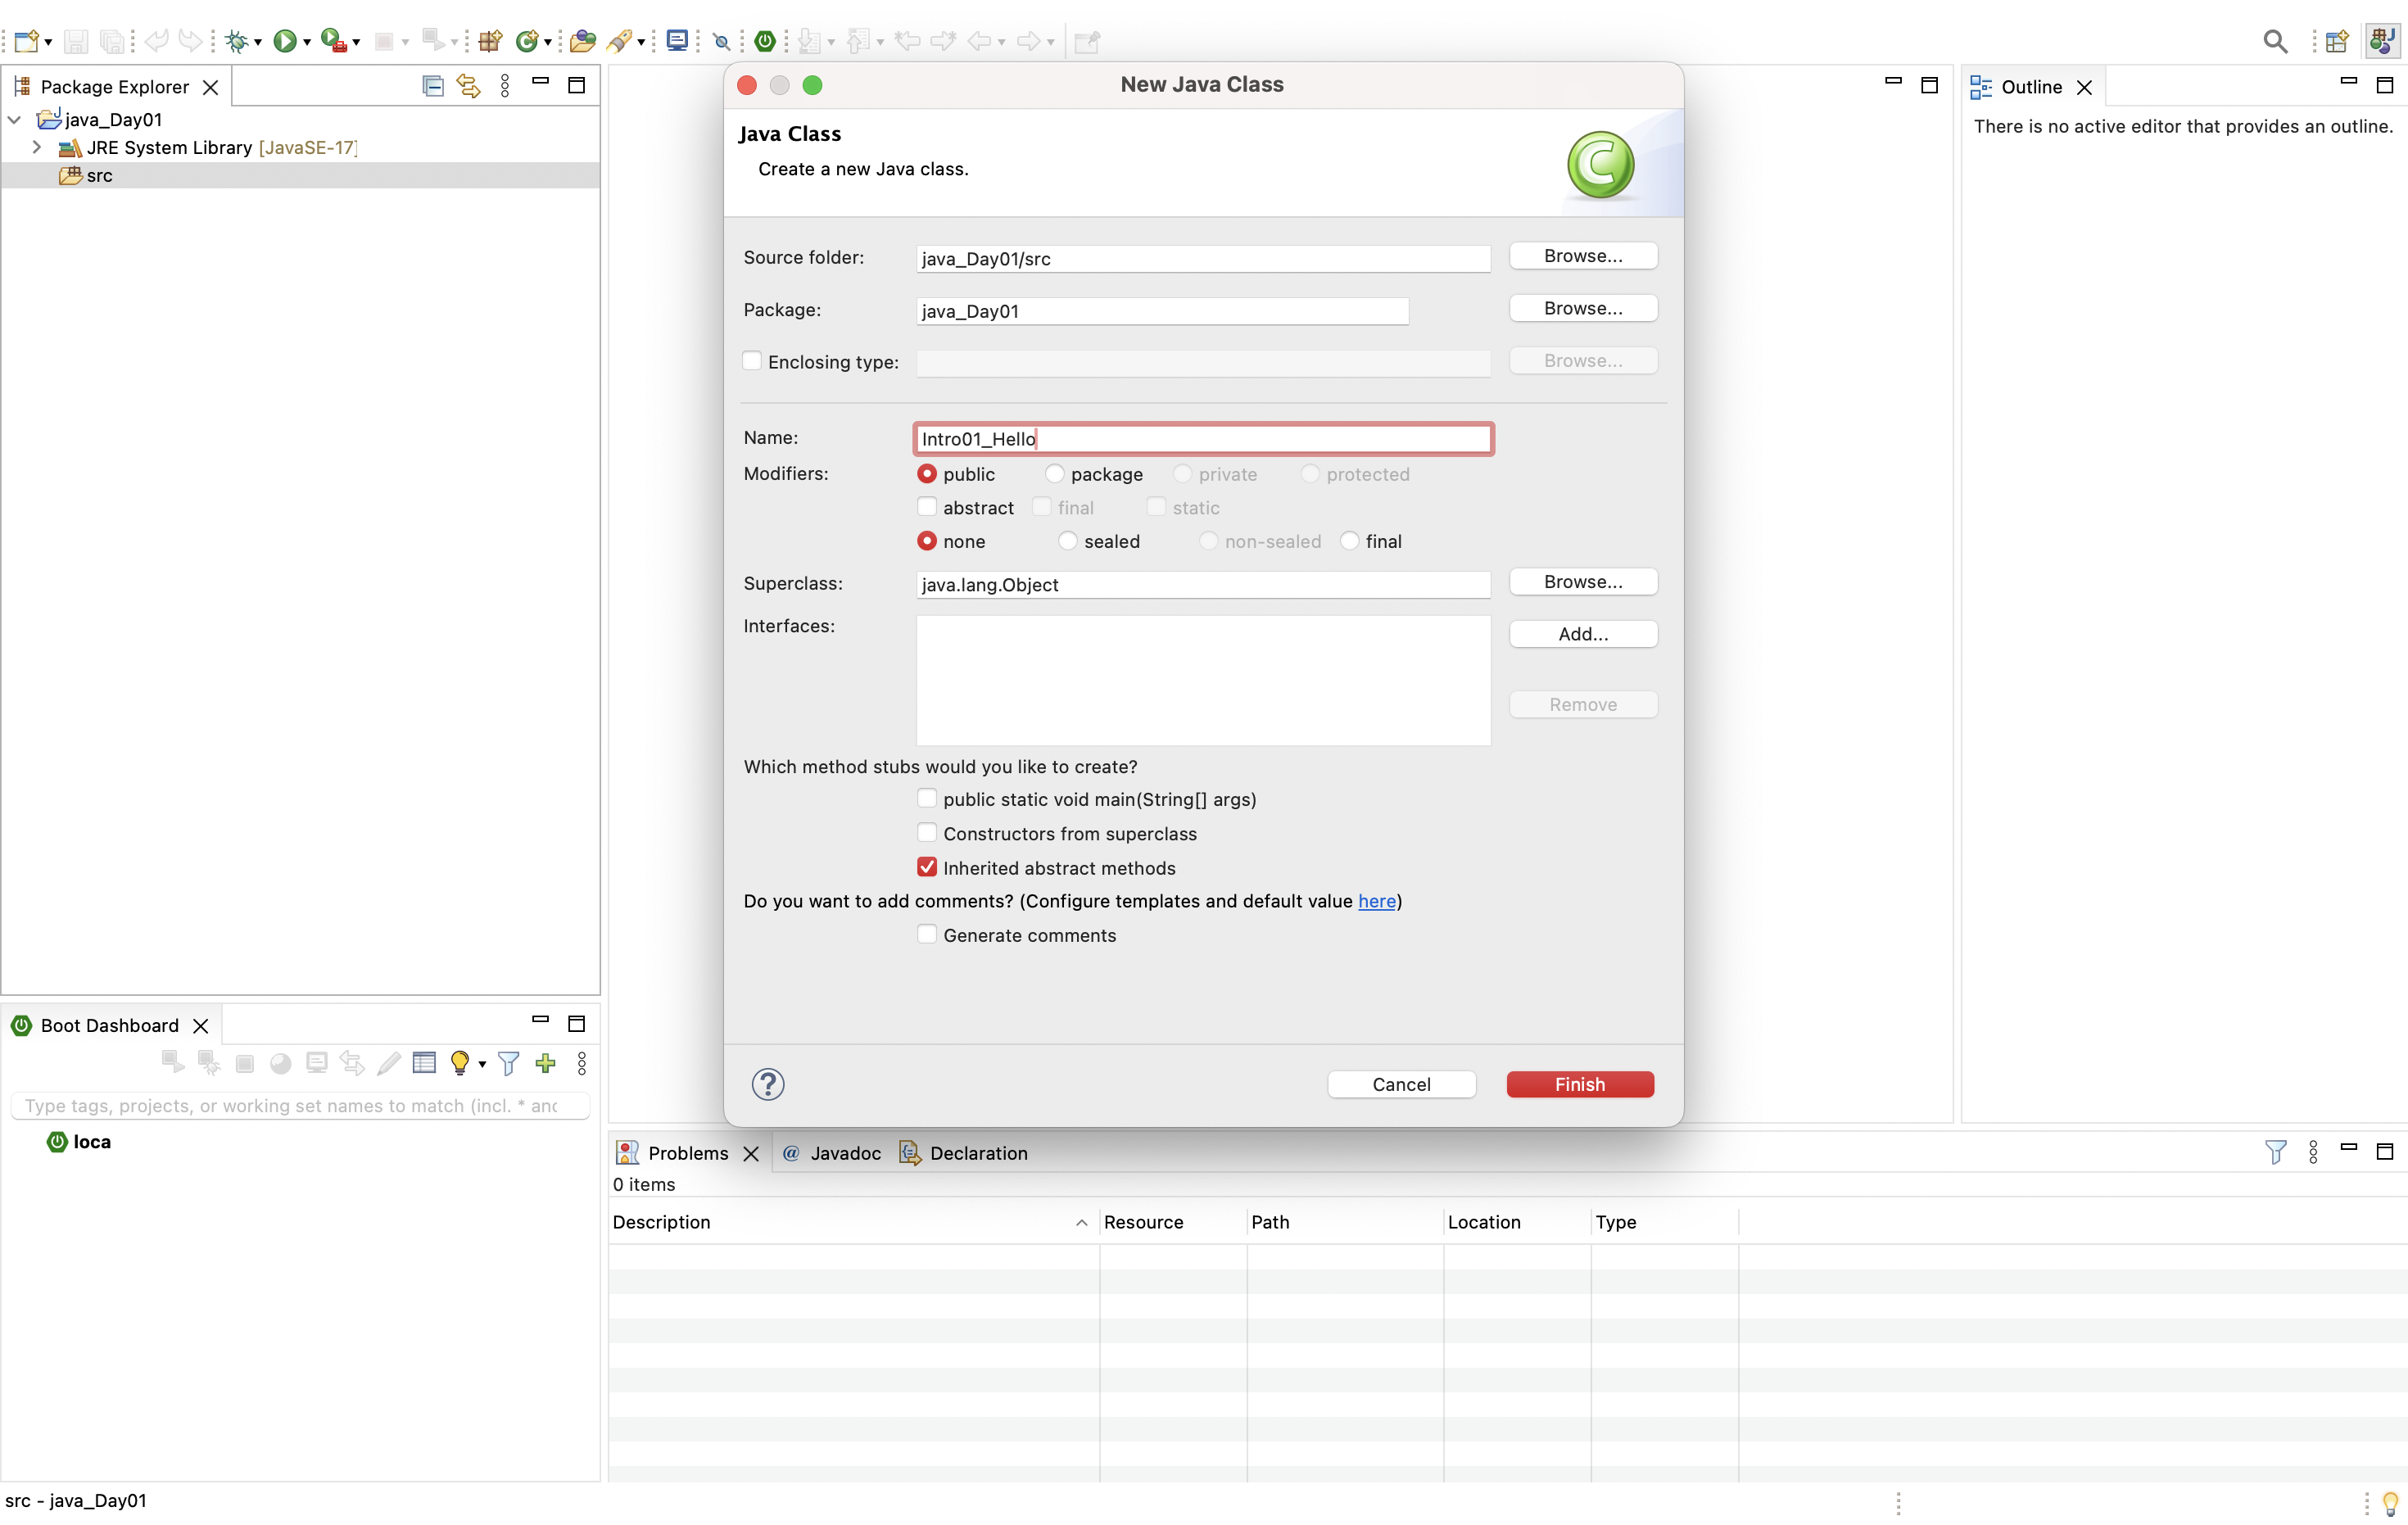Click the New Java Class toolbar icon
Viewport: 2408px width, 1525px height.
pyautogui.click(x=526, y=41)
